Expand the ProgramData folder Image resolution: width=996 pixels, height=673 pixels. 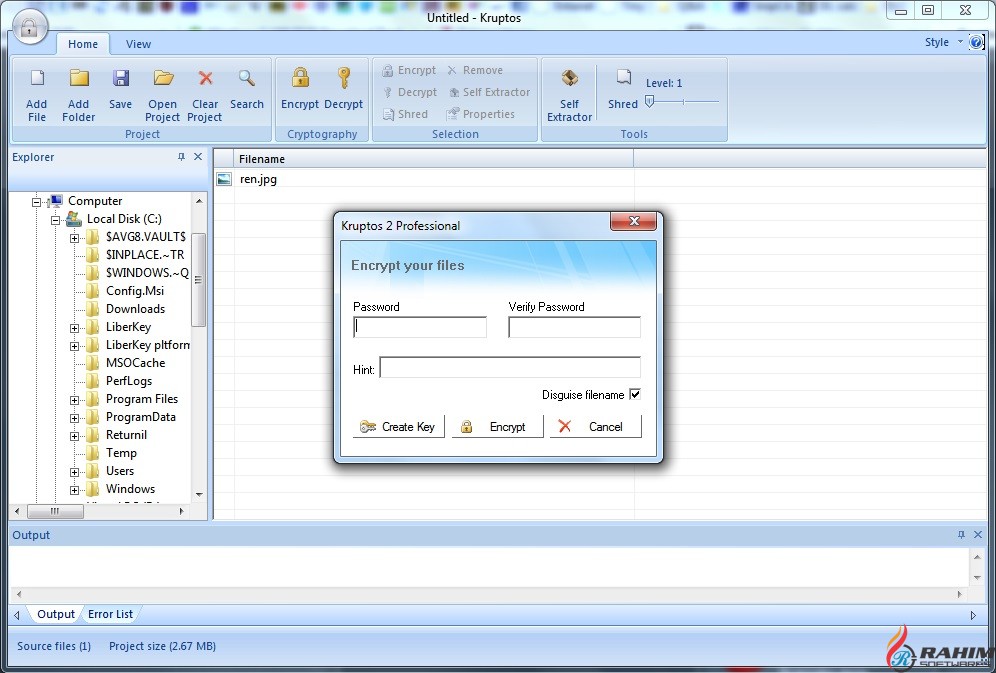74,418
